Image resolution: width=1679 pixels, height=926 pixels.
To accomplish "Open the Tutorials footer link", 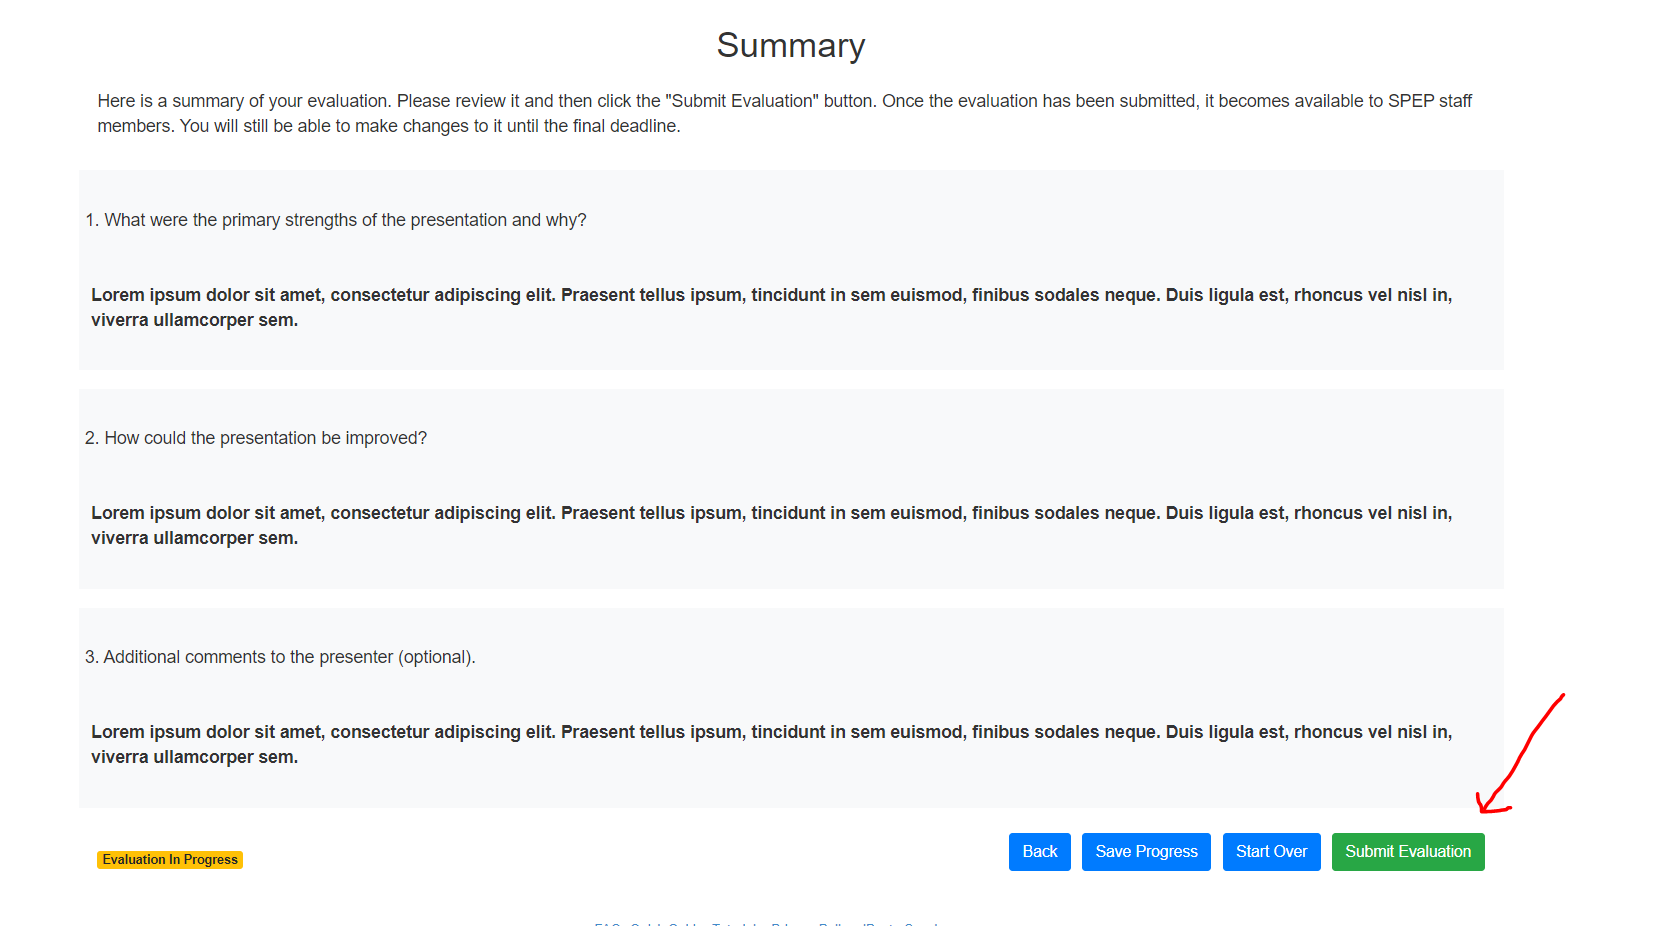I will (738, 924).
